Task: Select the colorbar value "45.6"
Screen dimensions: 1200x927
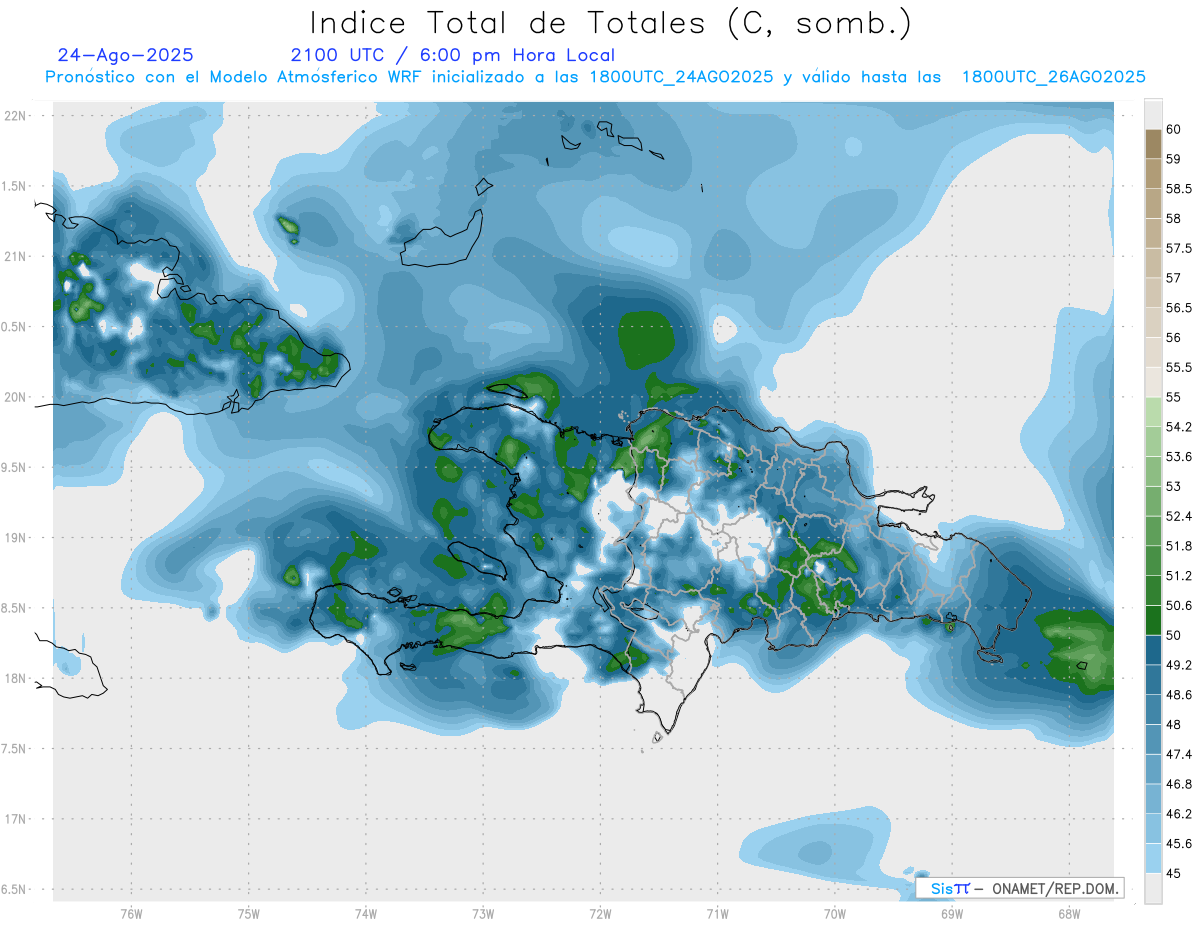Action: (1179, 843)
